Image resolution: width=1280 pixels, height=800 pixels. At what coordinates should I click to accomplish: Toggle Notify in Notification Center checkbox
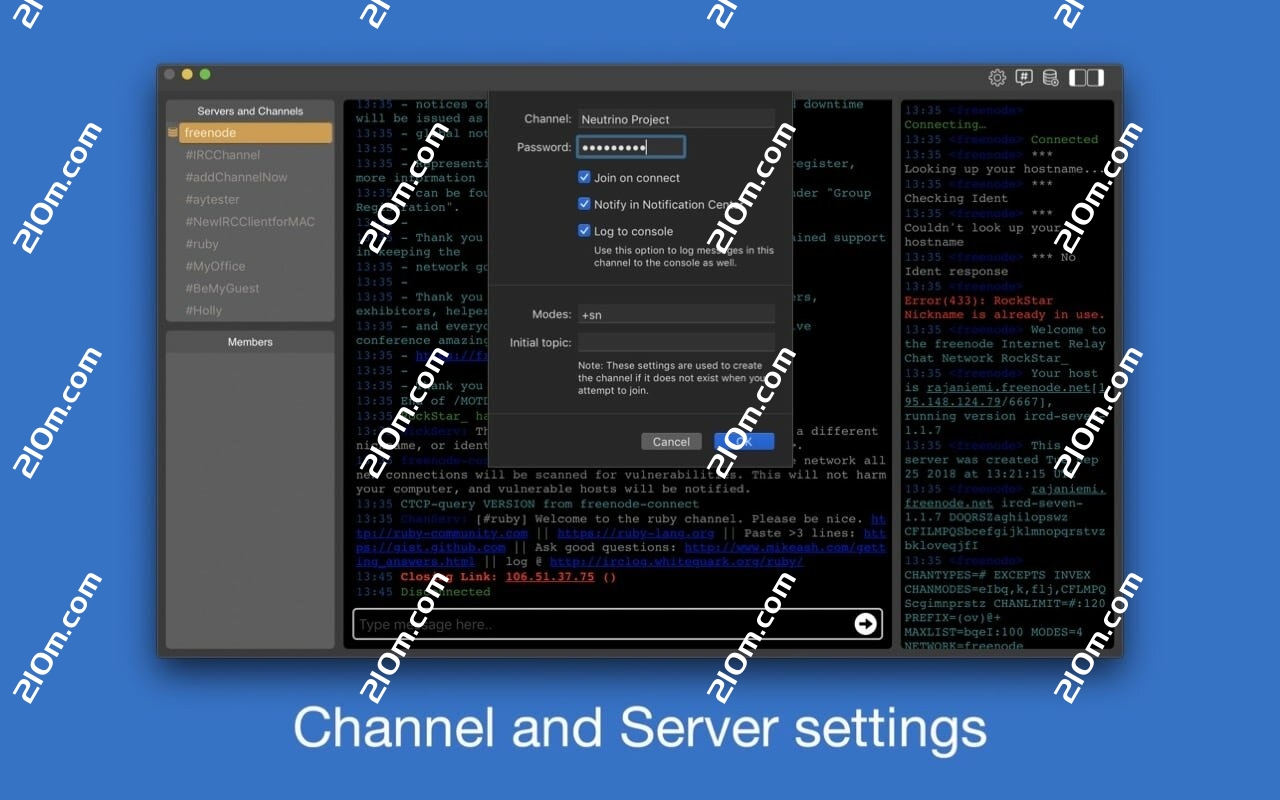584,204
